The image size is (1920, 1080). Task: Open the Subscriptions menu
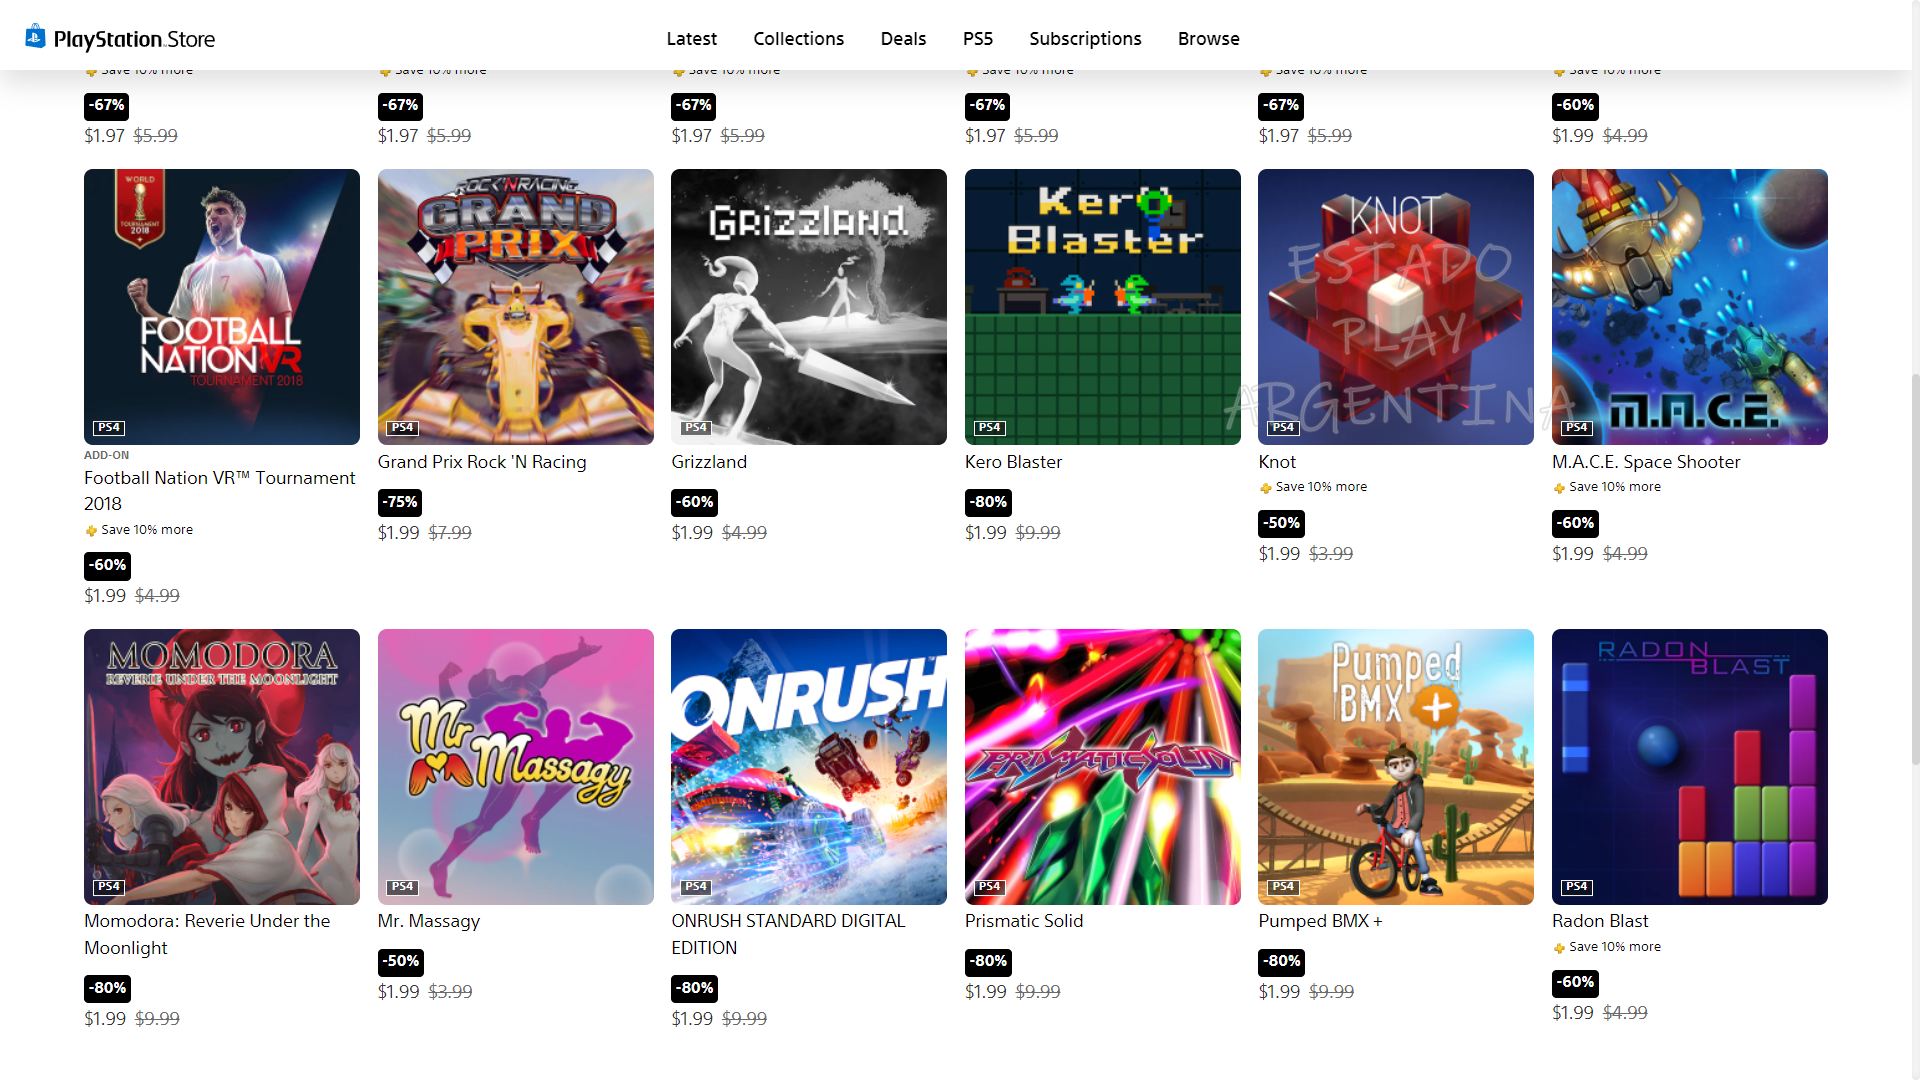pyautogui.click(x=1085, y=38)
